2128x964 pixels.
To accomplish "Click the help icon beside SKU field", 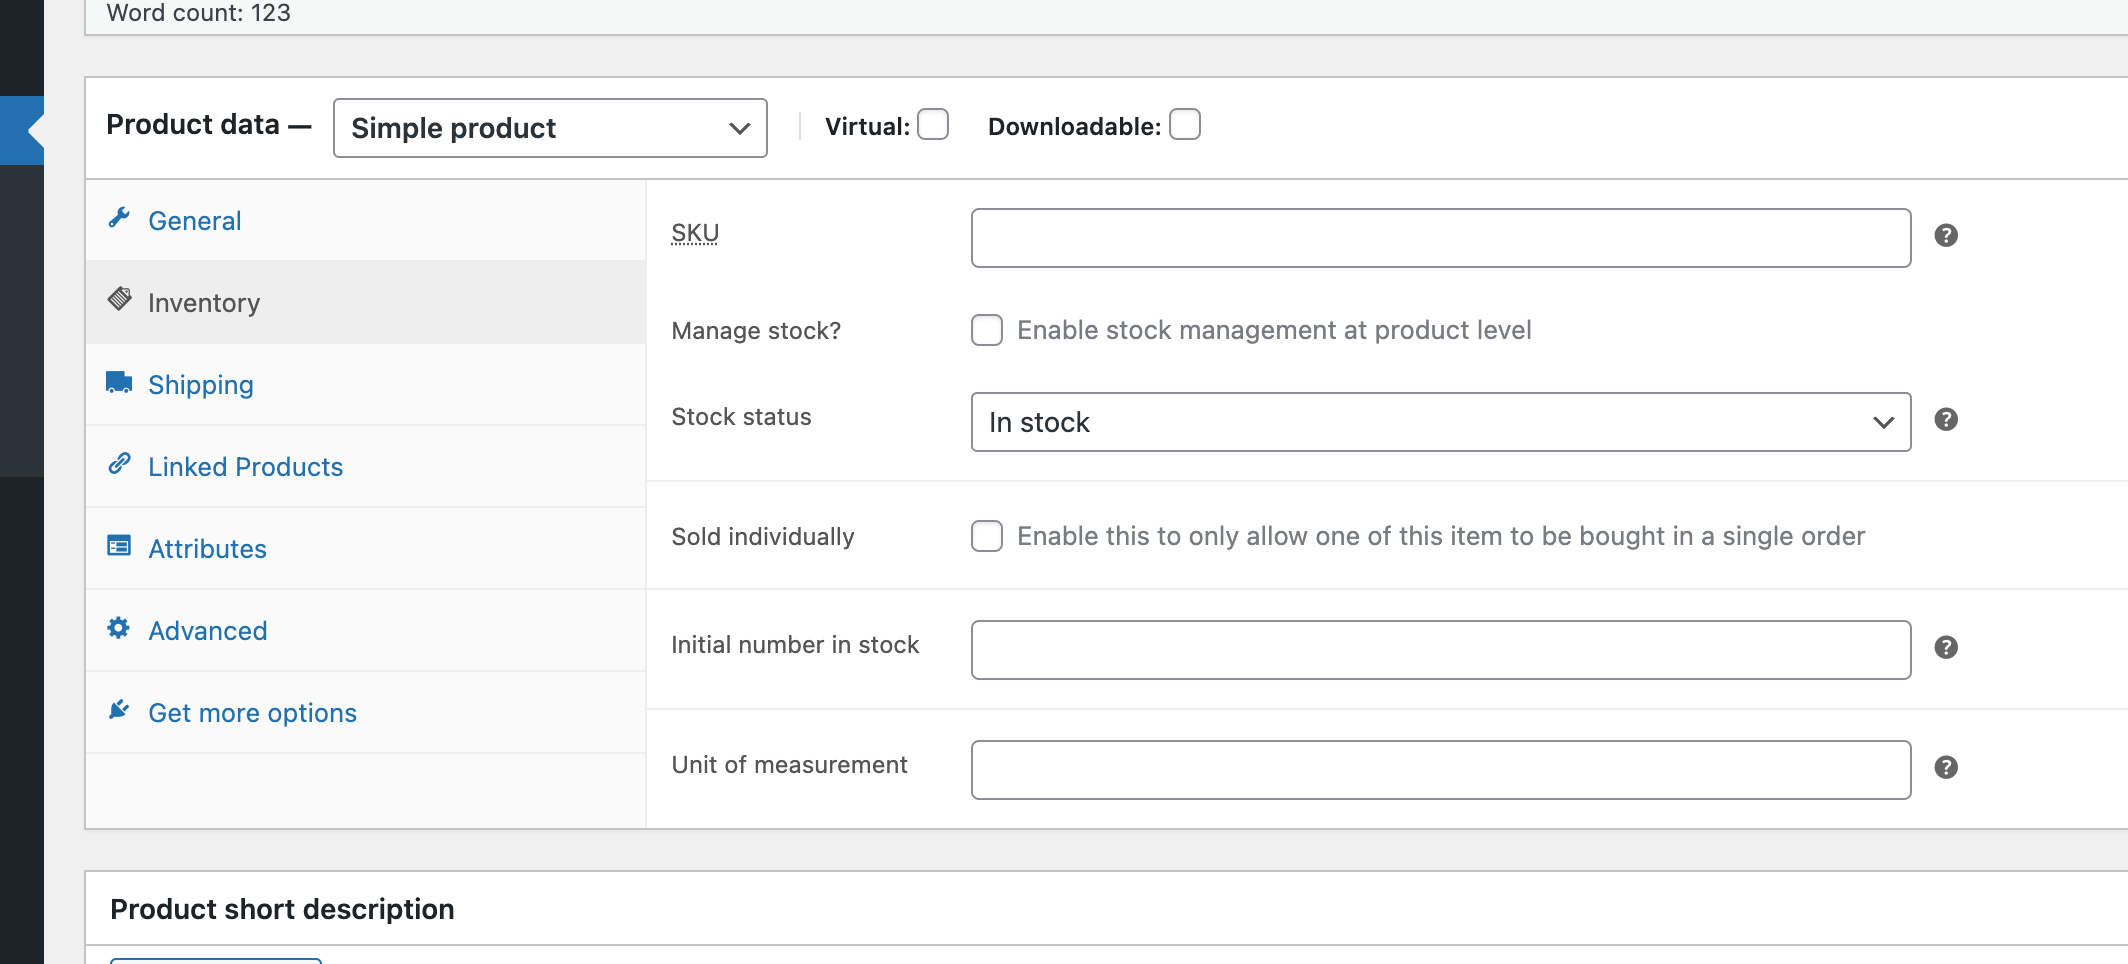I will (x=1946, y=236).
